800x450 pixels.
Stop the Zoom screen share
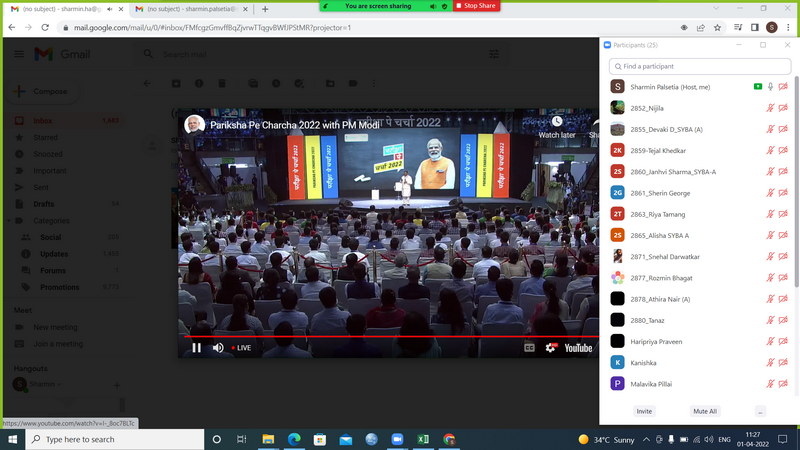[476, 6]
